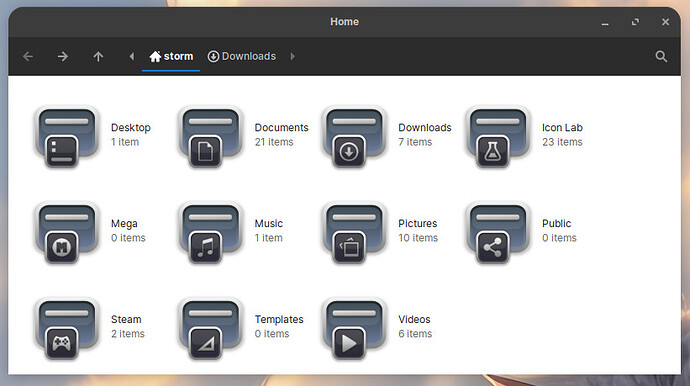Click the 'Desktop' folder name label

[x=131, y=128]
